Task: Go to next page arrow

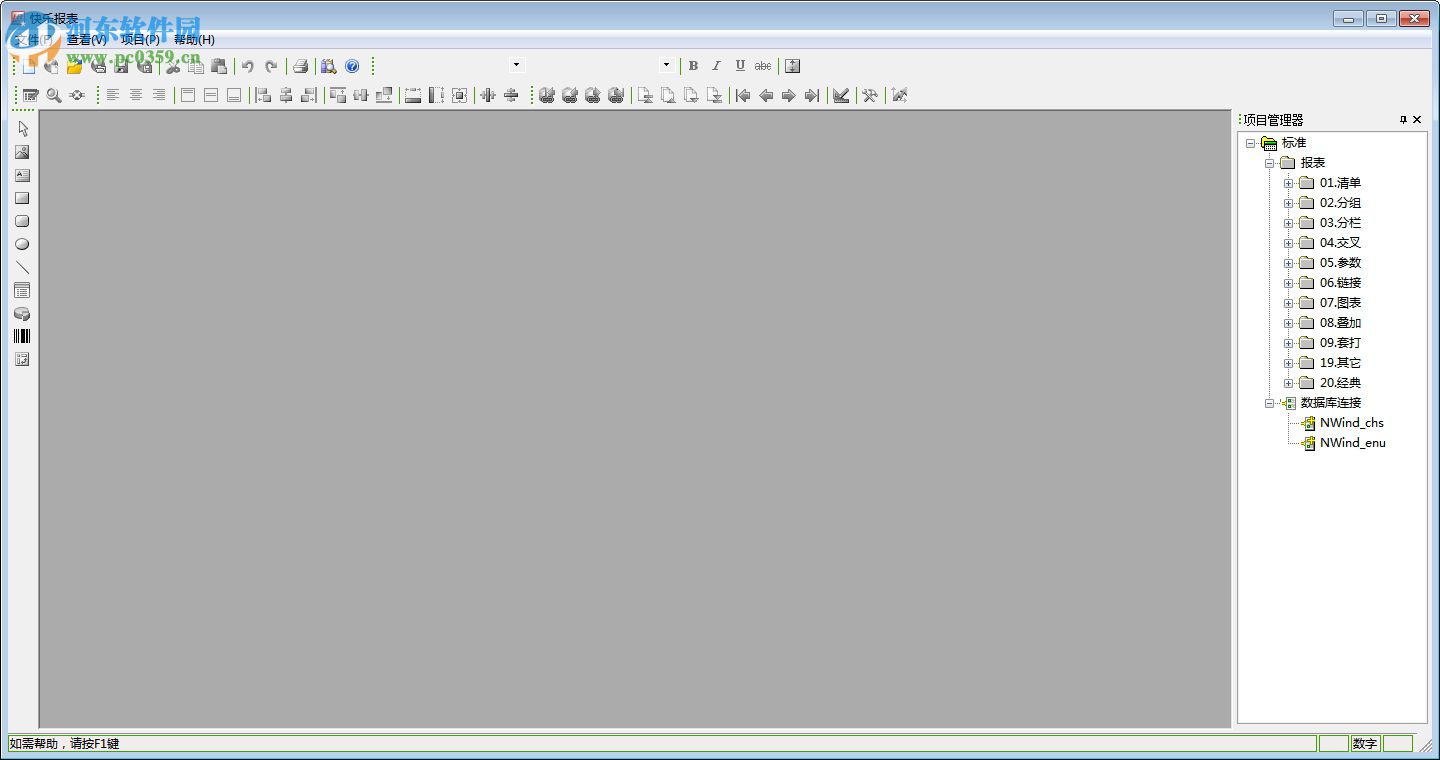Action: click(x=789, y=95)
